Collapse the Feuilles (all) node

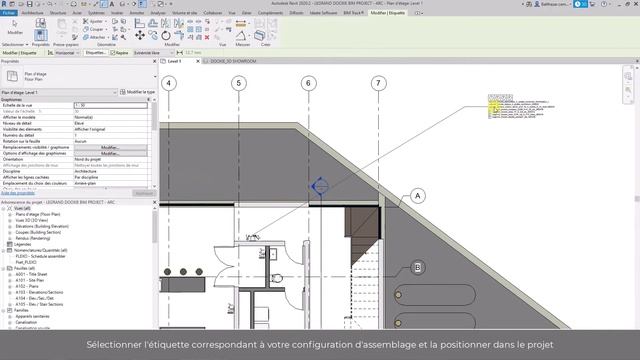click(4, 268)
